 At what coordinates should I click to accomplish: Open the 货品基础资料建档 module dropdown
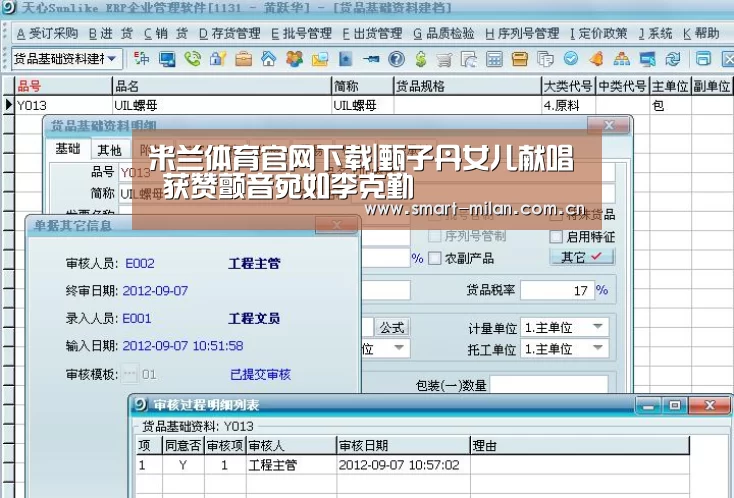coord(112,59)
